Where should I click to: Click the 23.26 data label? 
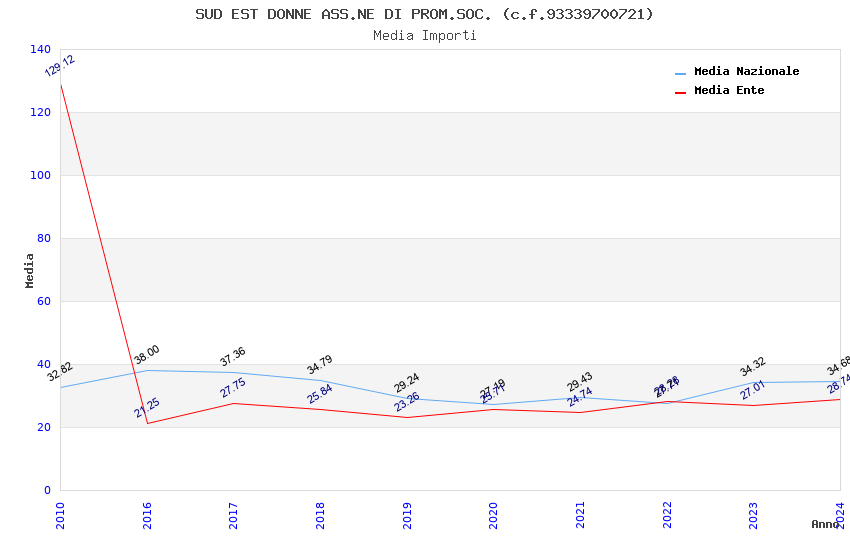(x=407, y=402)
